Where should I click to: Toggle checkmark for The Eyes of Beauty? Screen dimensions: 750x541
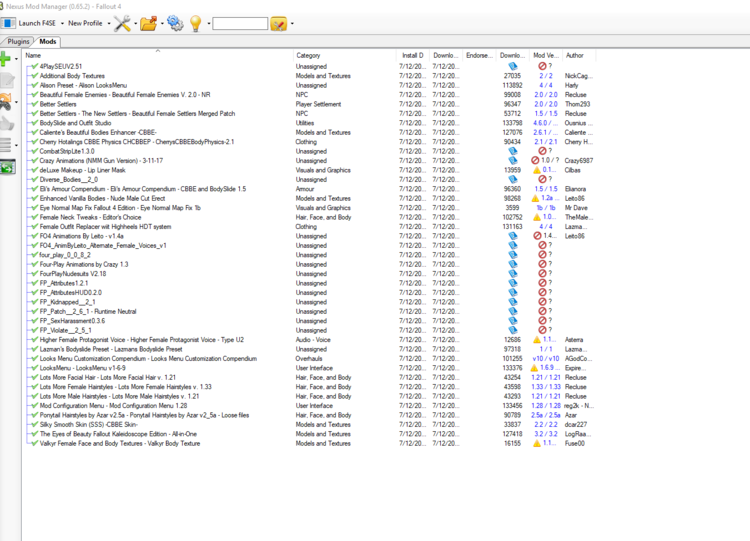34,434
